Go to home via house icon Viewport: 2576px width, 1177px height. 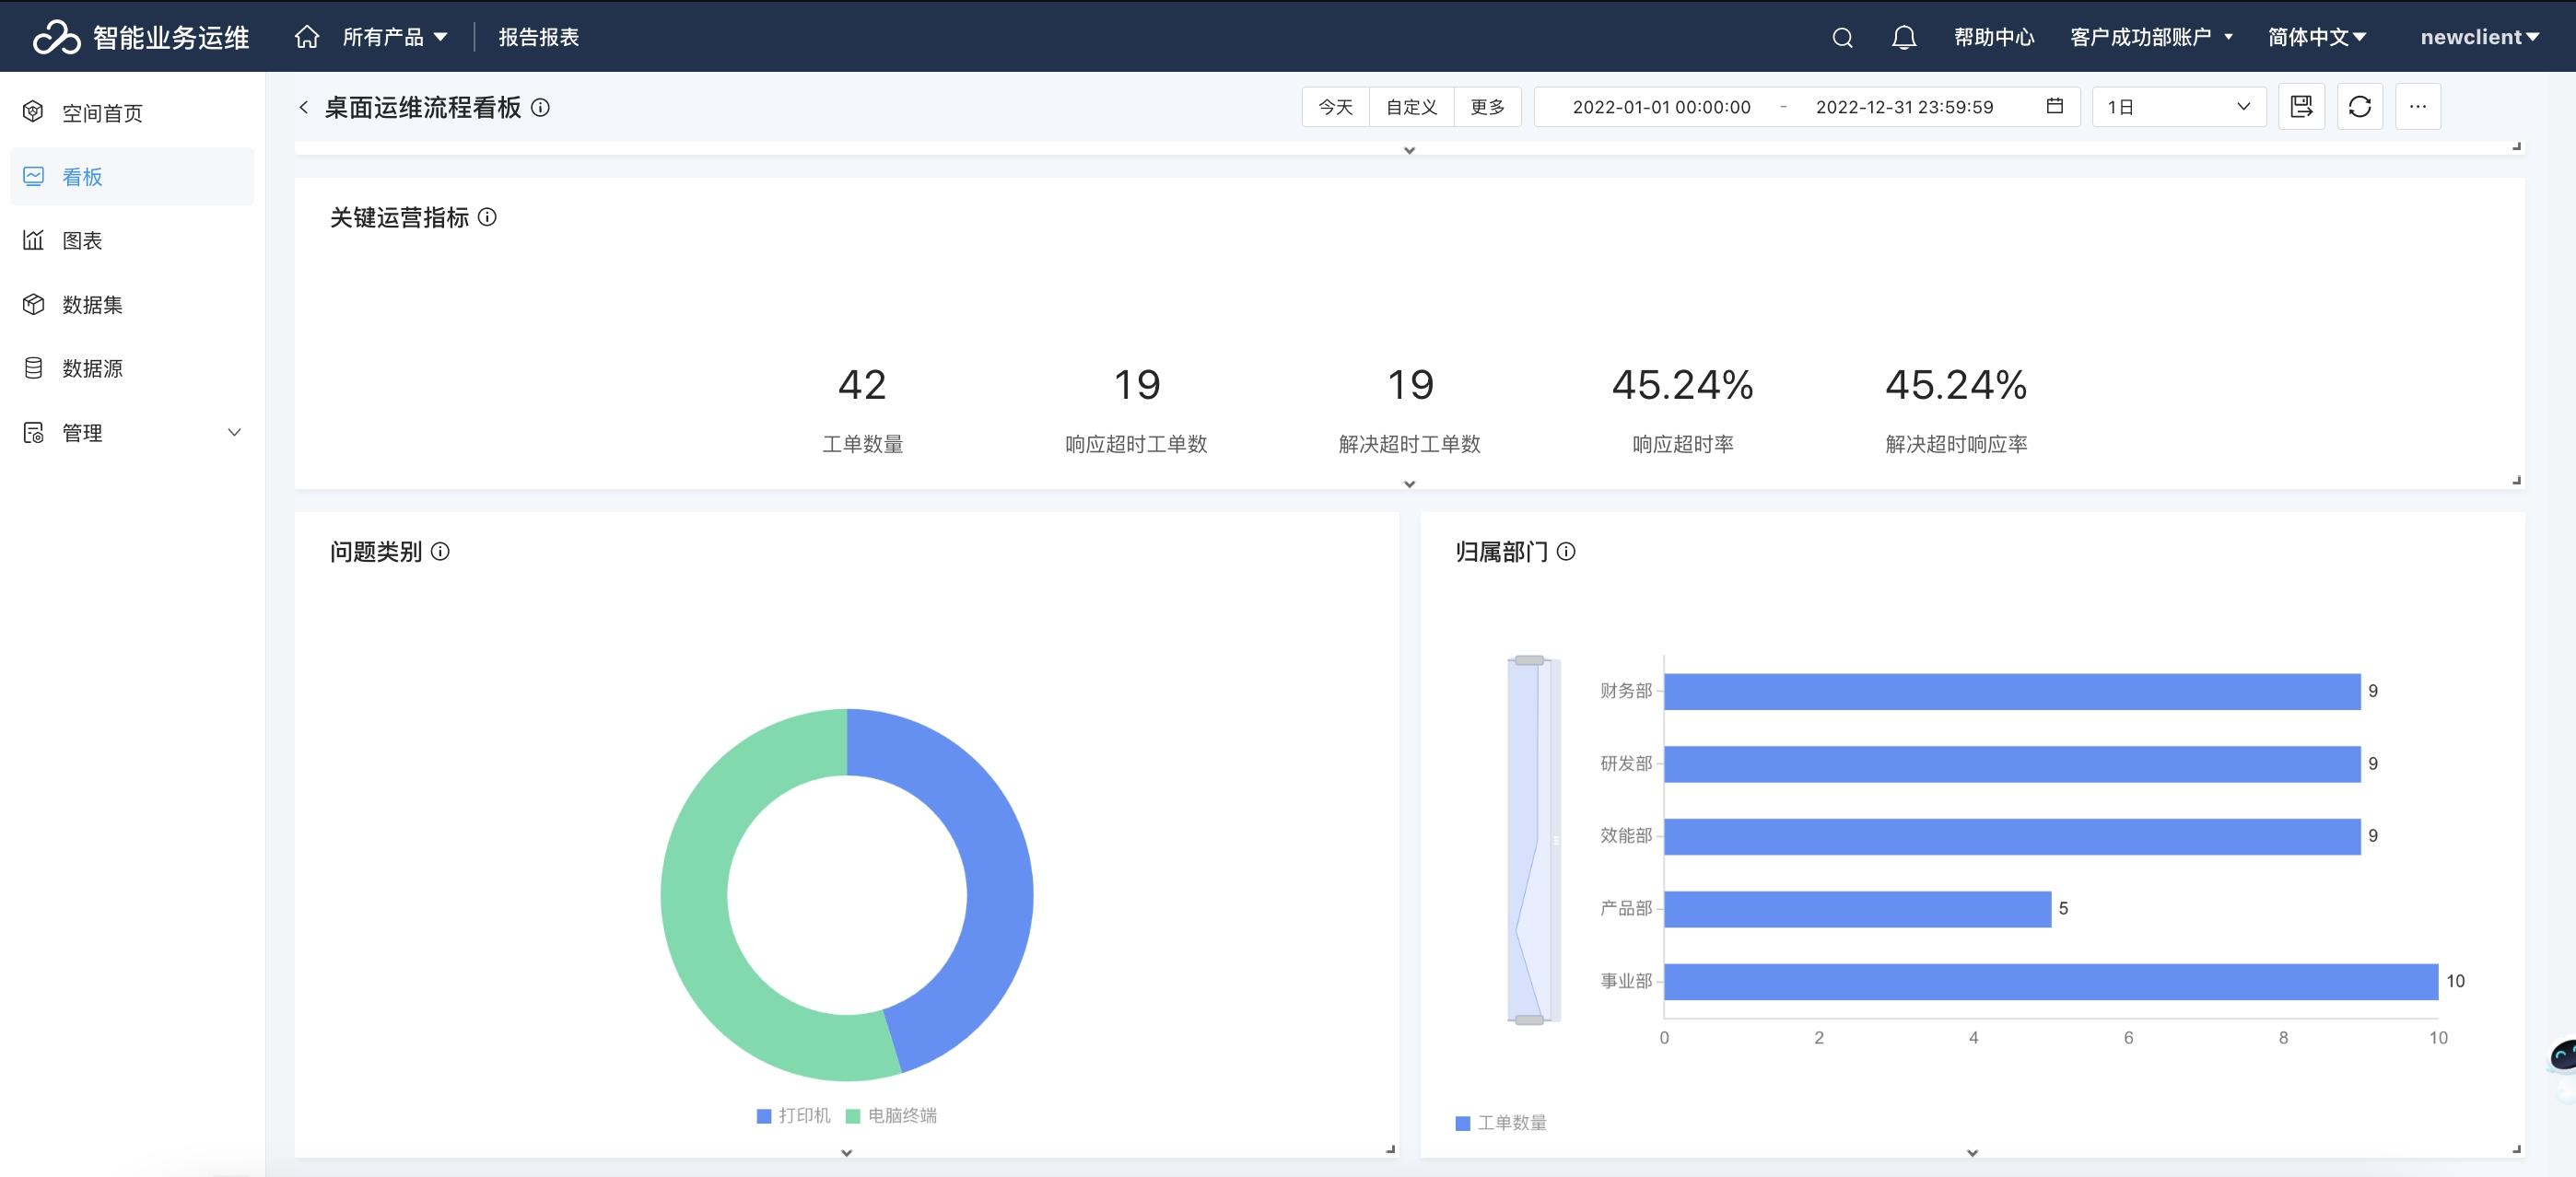pyautogui.click(x=307, y=37)
